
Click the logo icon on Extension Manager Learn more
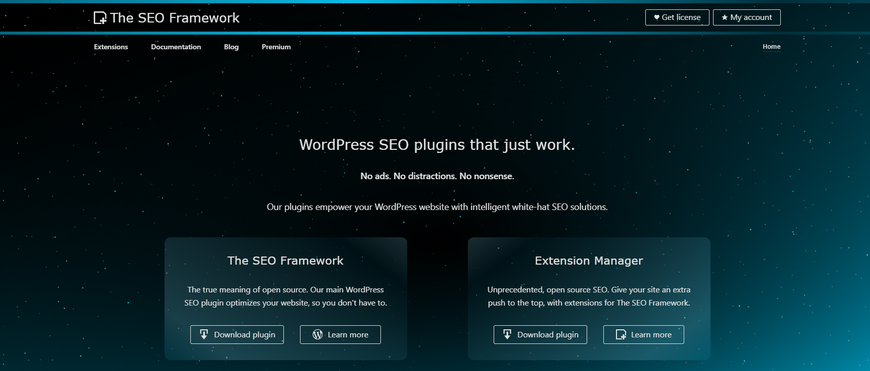pyautogui.click(x=621, y=334)
